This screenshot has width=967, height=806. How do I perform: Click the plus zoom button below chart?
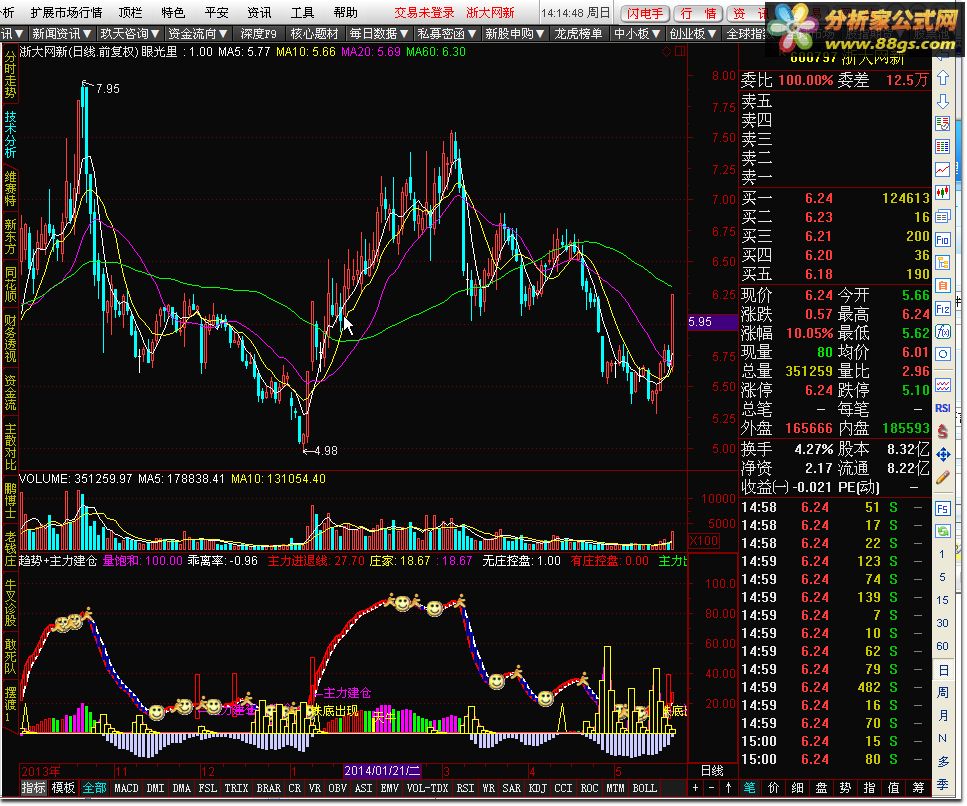tap(696, 788)
